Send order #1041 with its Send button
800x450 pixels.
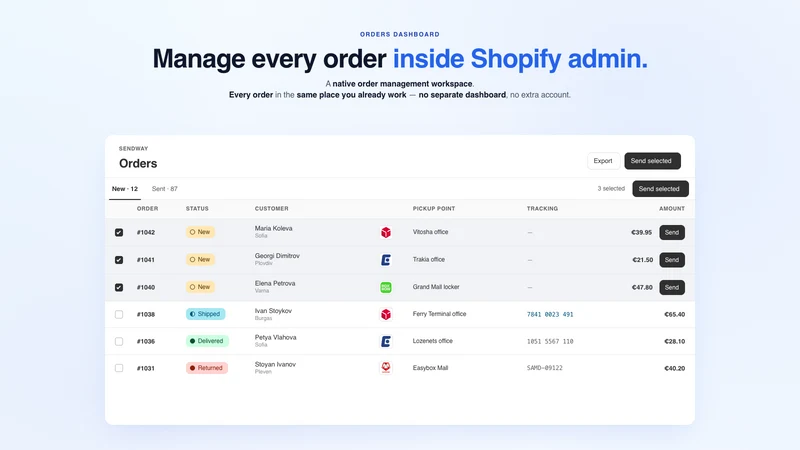click(672, 260)
